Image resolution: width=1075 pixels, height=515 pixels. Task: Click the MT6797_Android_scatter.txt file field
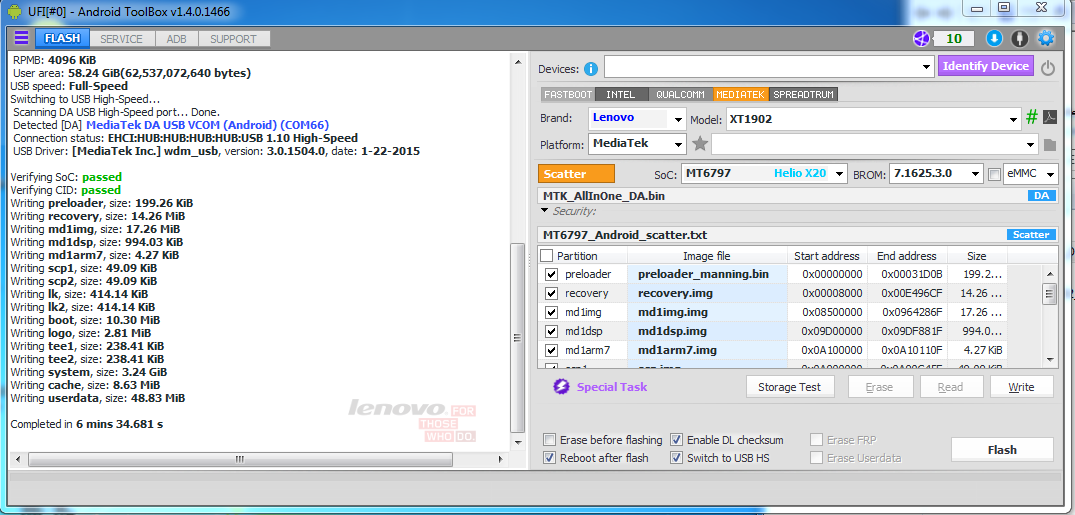click(x=771, y=235)
